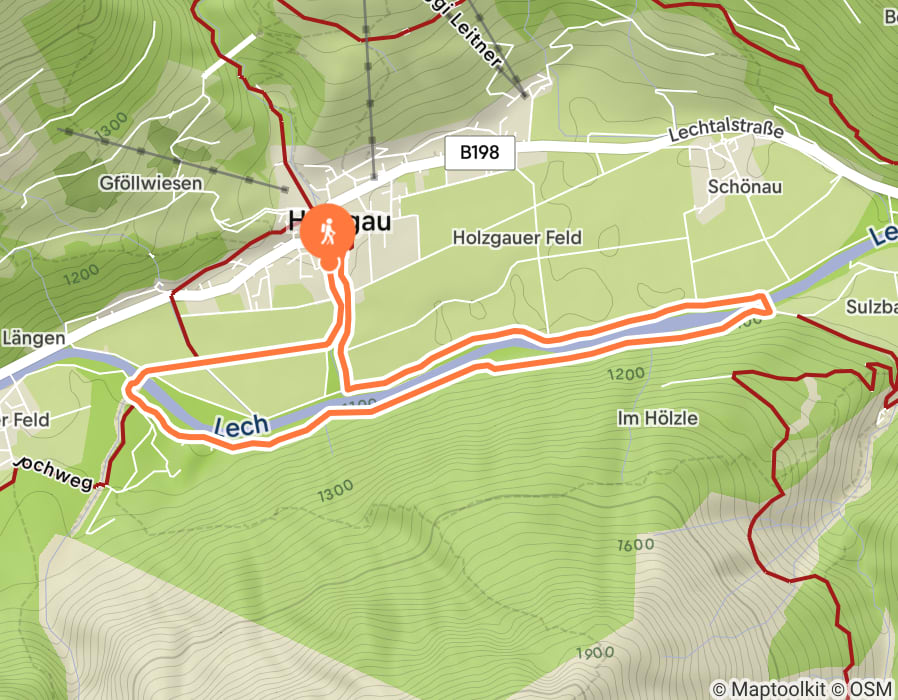Click the Lechtalstraße road label

[x=726, y=131]
